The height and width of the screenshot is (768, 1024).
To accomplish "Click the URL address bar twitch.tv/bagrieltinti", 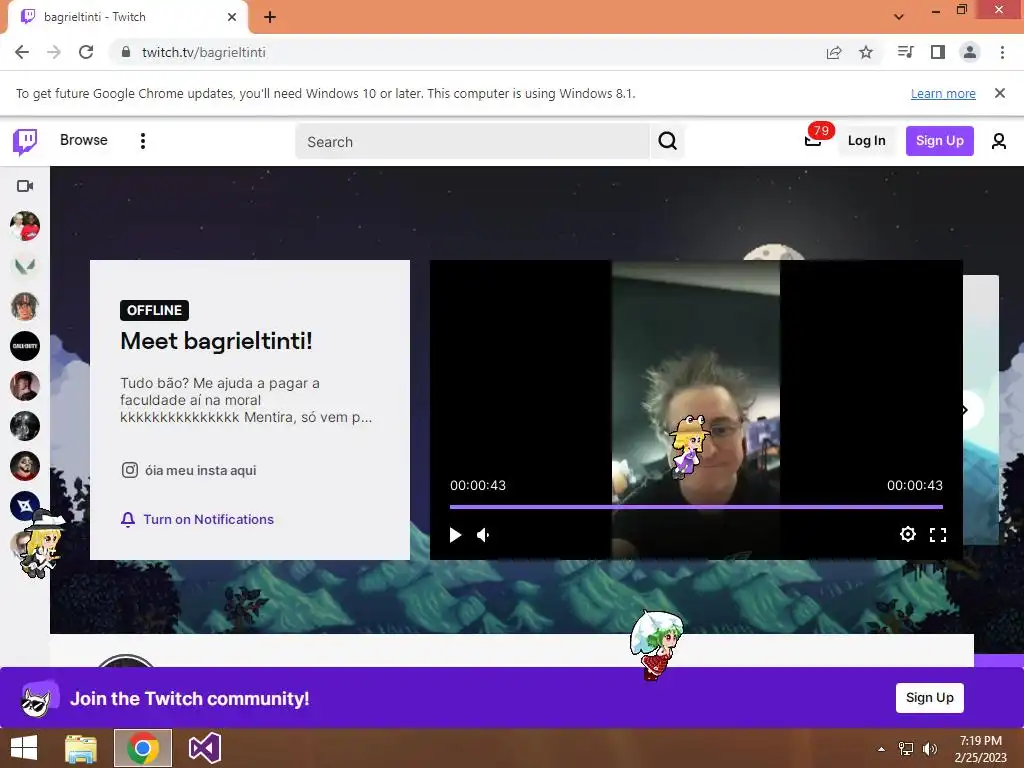I will point(203,52).
